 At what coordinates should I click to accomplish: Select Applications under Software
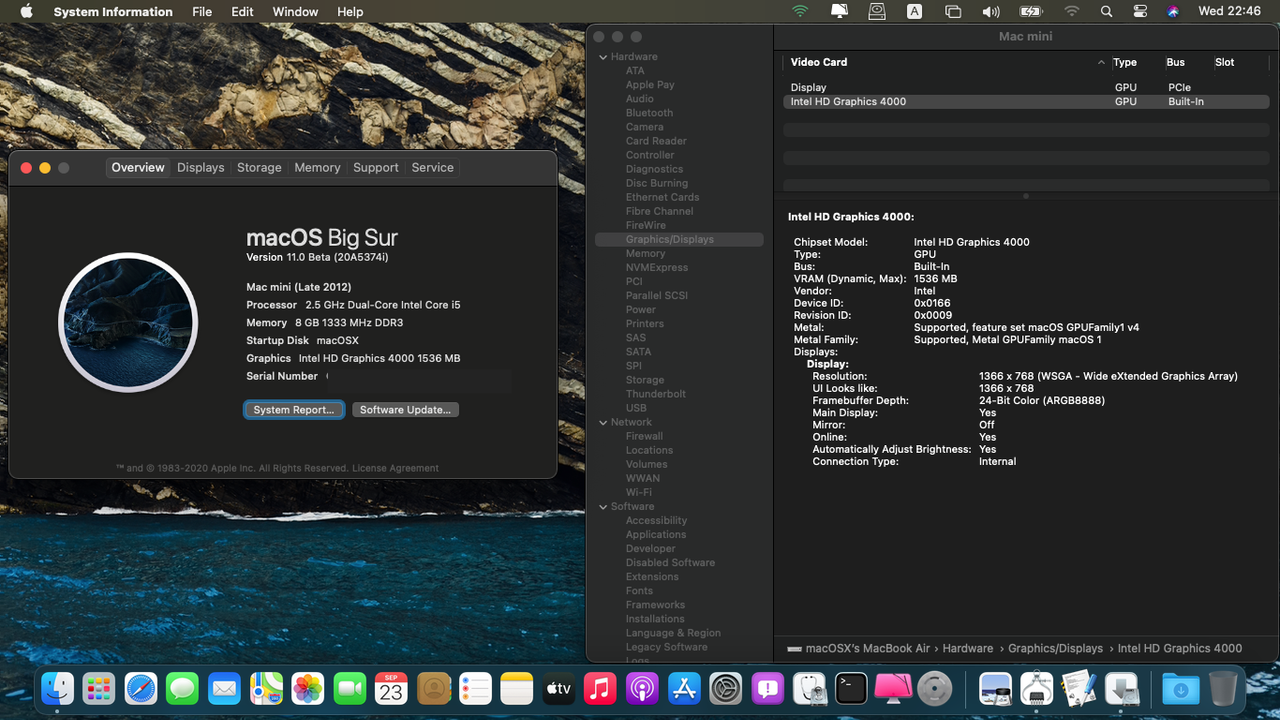(x=656, y=535)
